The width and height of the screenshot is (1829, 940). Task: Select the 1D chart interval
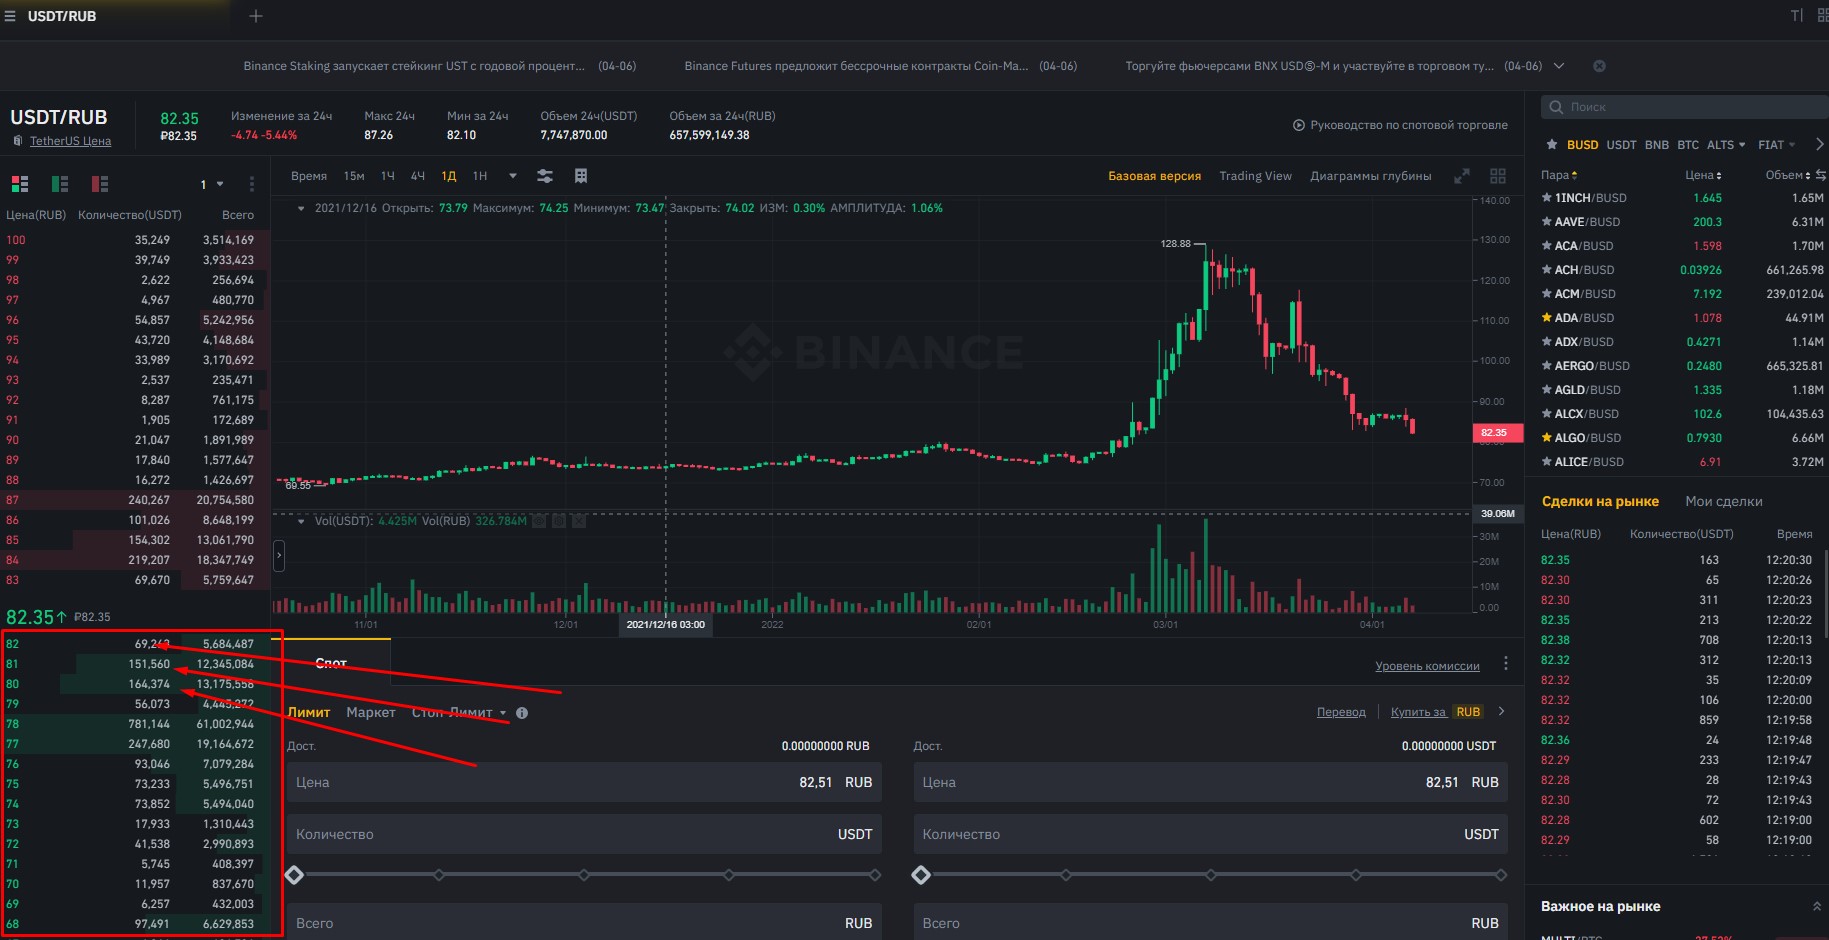coord(449,176)
